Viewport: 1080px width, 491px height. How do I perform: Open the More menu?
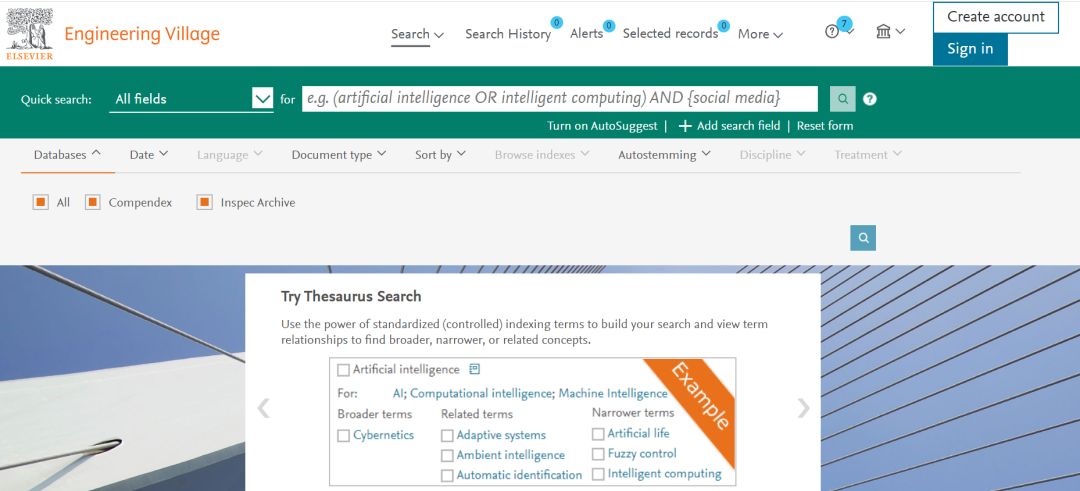point(760,34)
